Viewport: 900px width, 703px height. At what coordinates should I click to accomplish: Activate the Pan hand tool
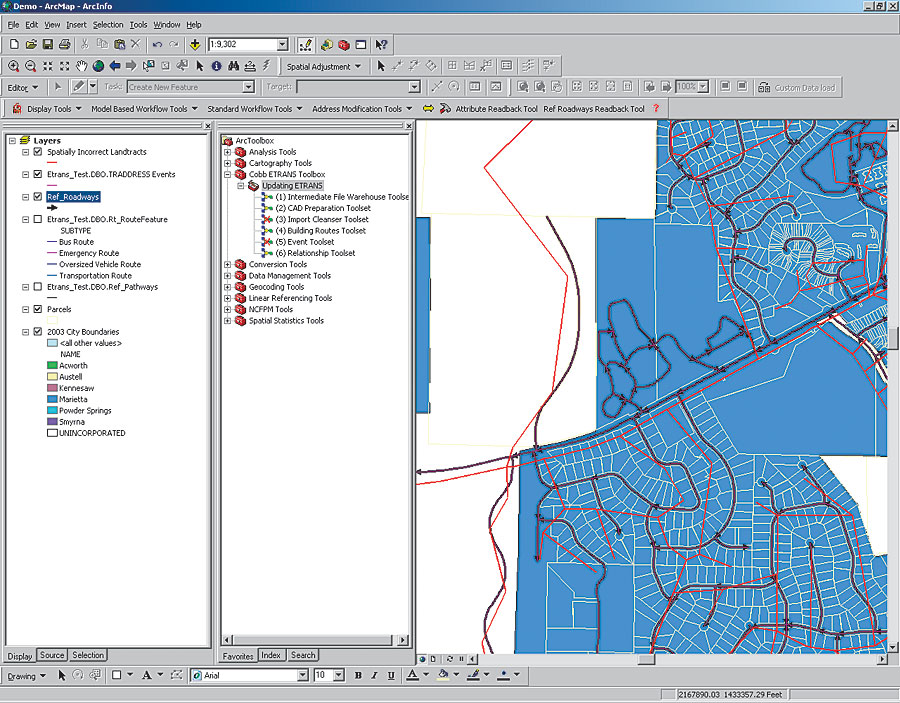81,66
